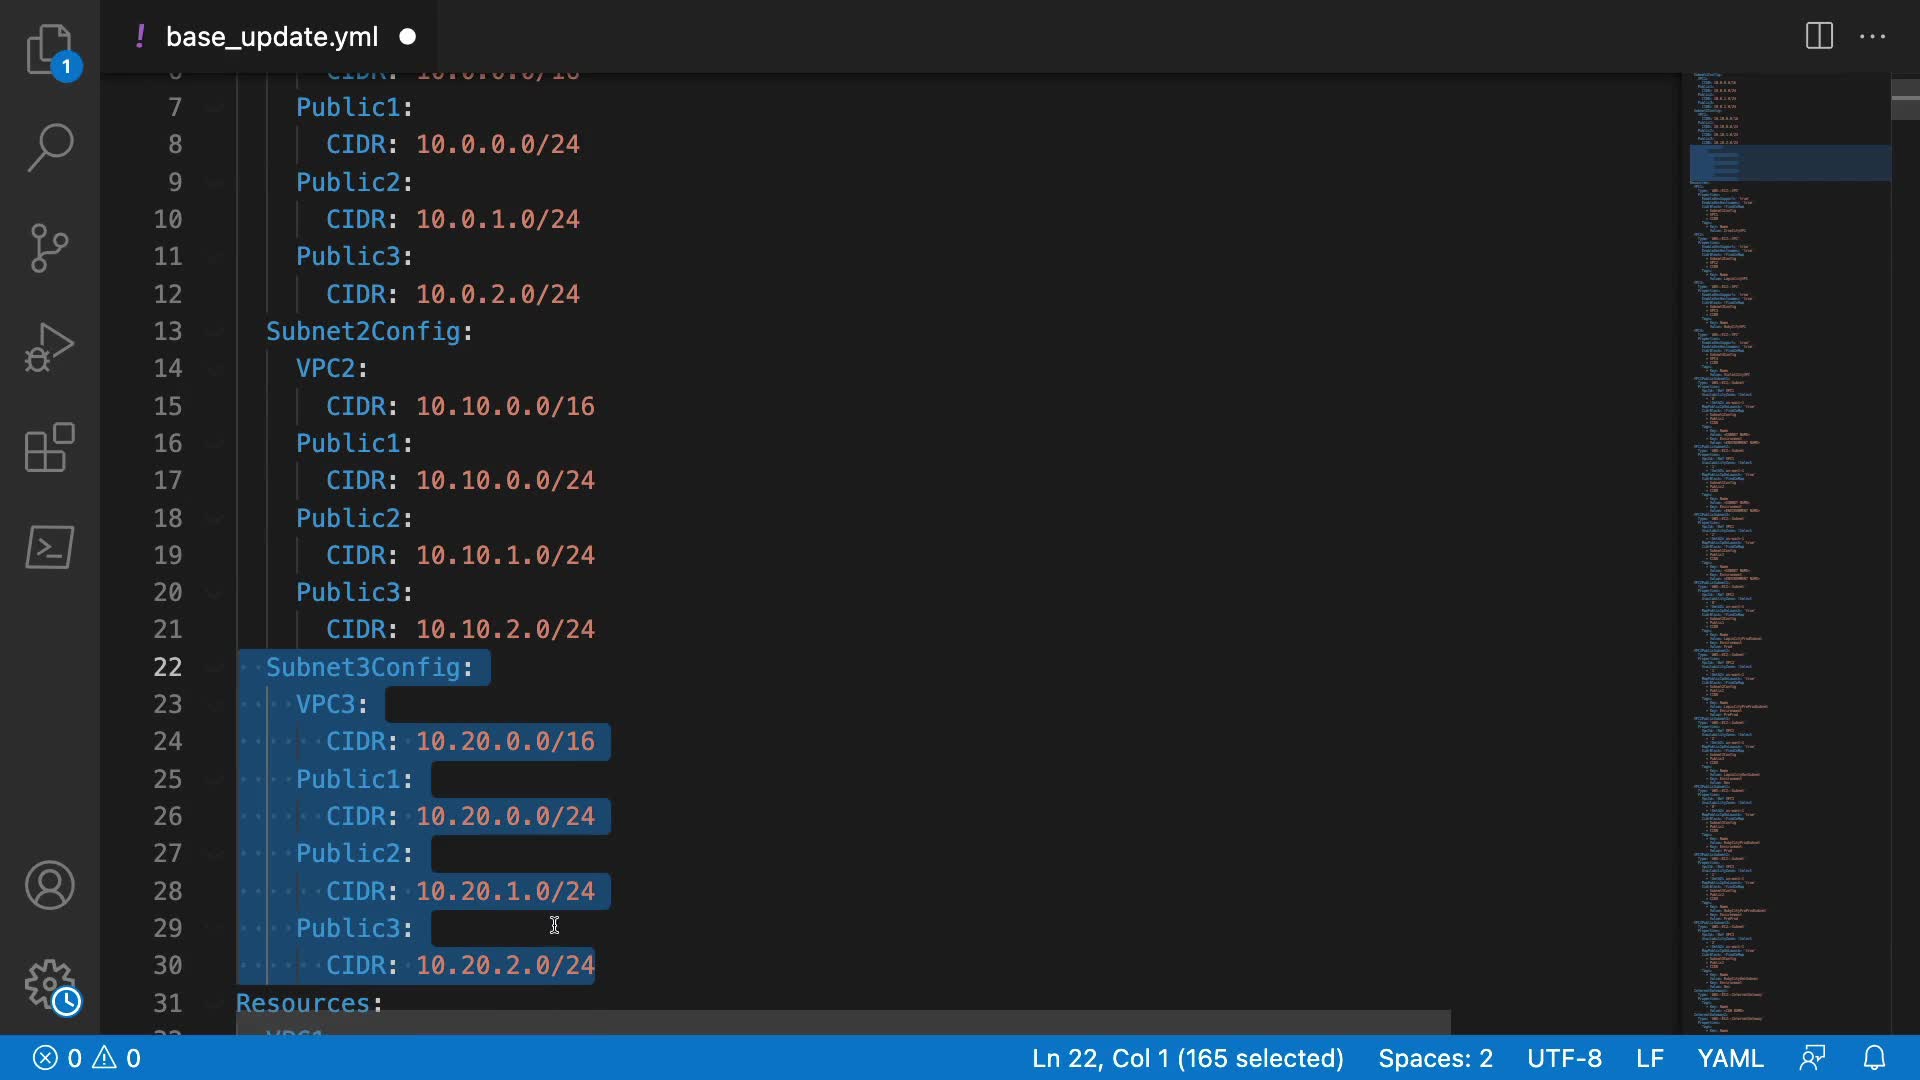The width and height of the screenshot is (1920, 1080).
Task: Open the terminal panel icon in sidebar
Action: (49, 547)
